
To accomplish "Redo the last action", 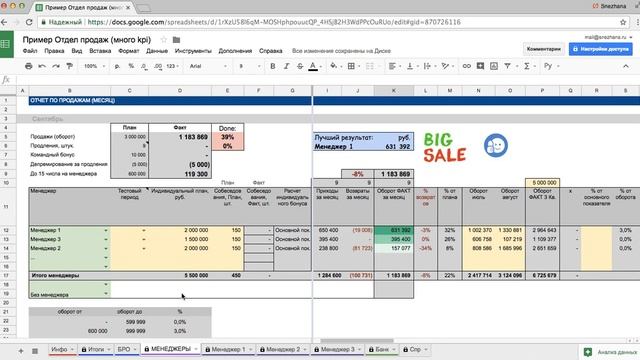I will (x=56, y=66).
